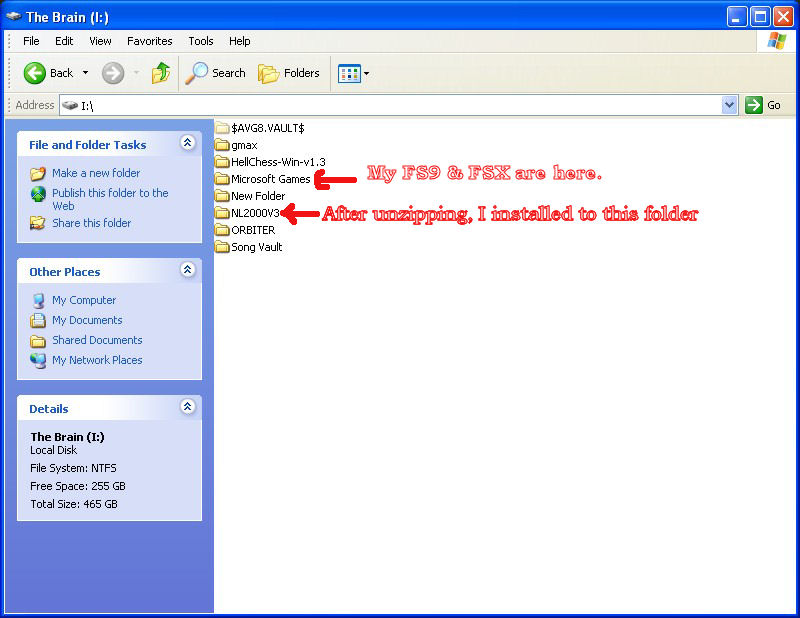Expand the Address bar dropdown
Viewport: 800px width, 618px height.
point(729,105)
